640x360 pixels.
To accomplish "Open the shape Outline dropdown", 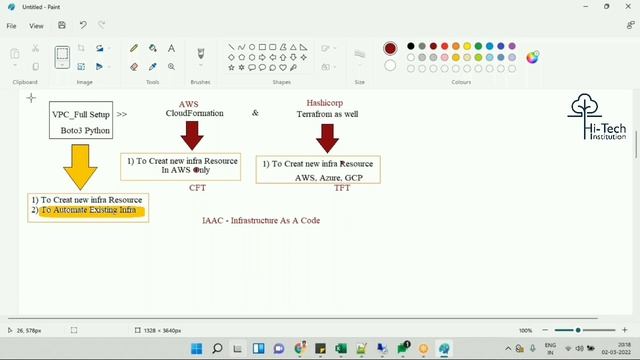I will 329,49.
